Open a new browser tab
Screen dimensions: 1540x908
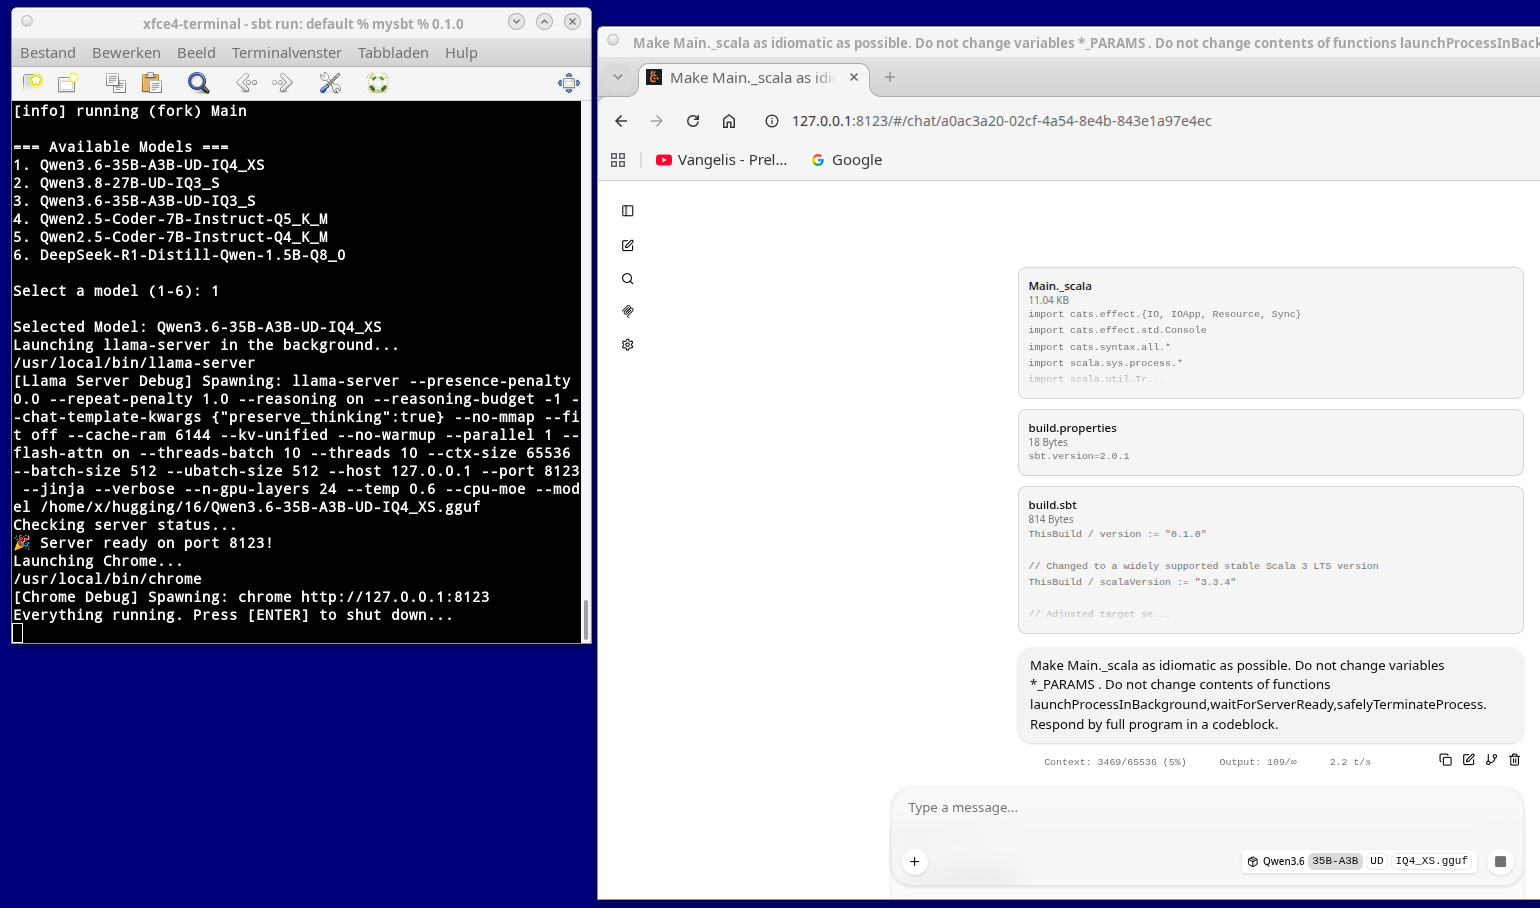click(x=890, y=77)
